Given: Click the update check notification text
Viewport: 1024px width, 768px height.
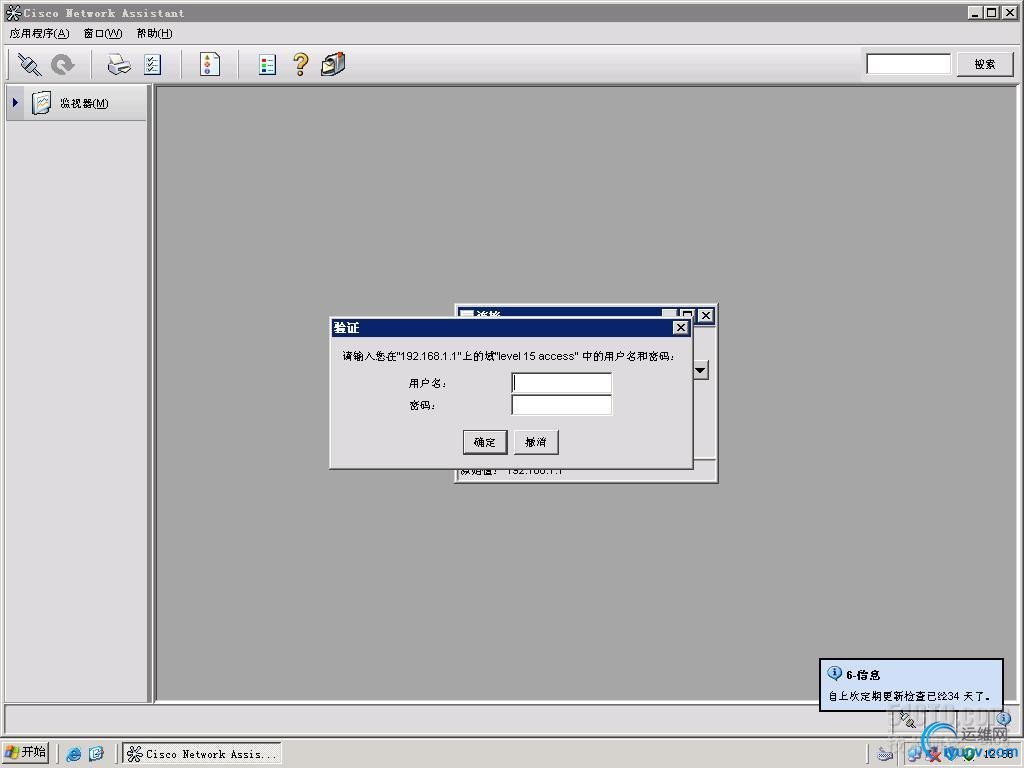Looking at the screenshot, I should coord(909,696).
